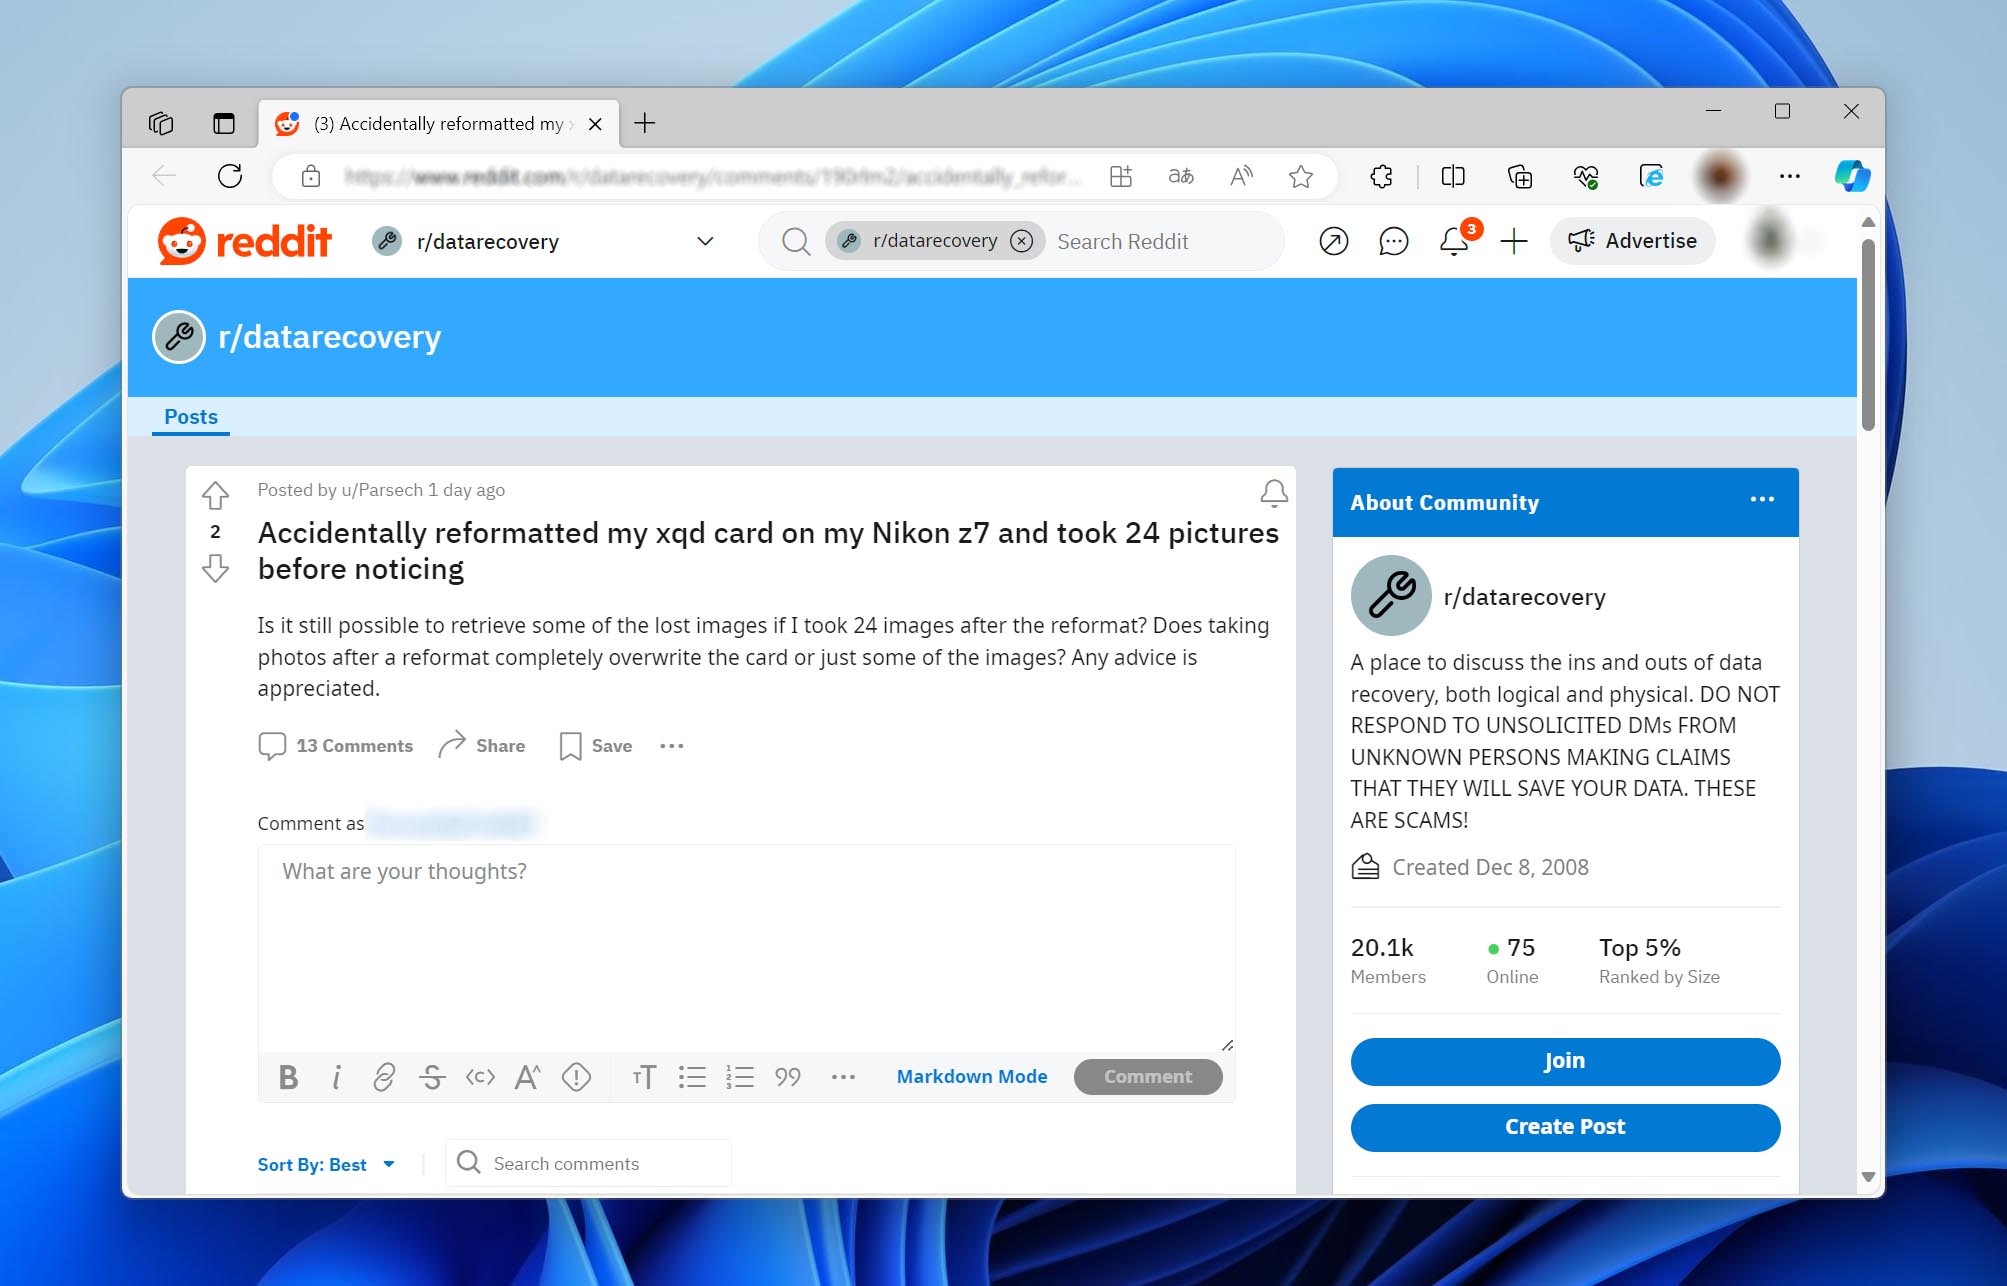Switch editor to Markdown Mode

[x=972, y=1077]
